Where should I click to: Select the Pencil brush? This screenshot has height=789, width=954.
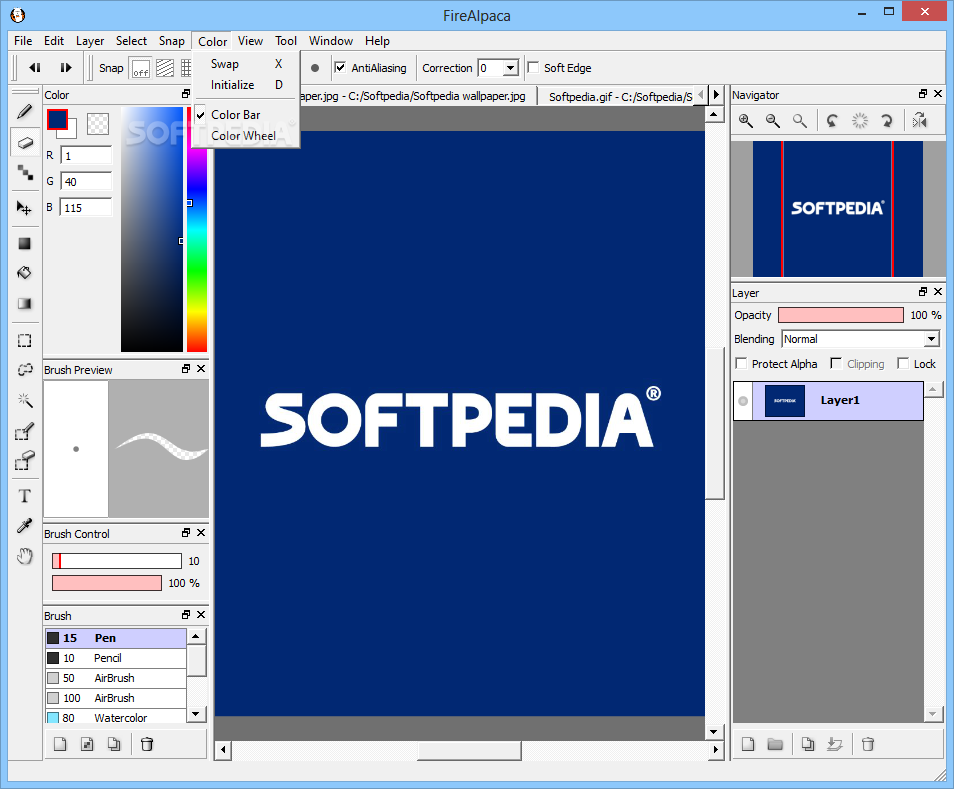point(116,658)
